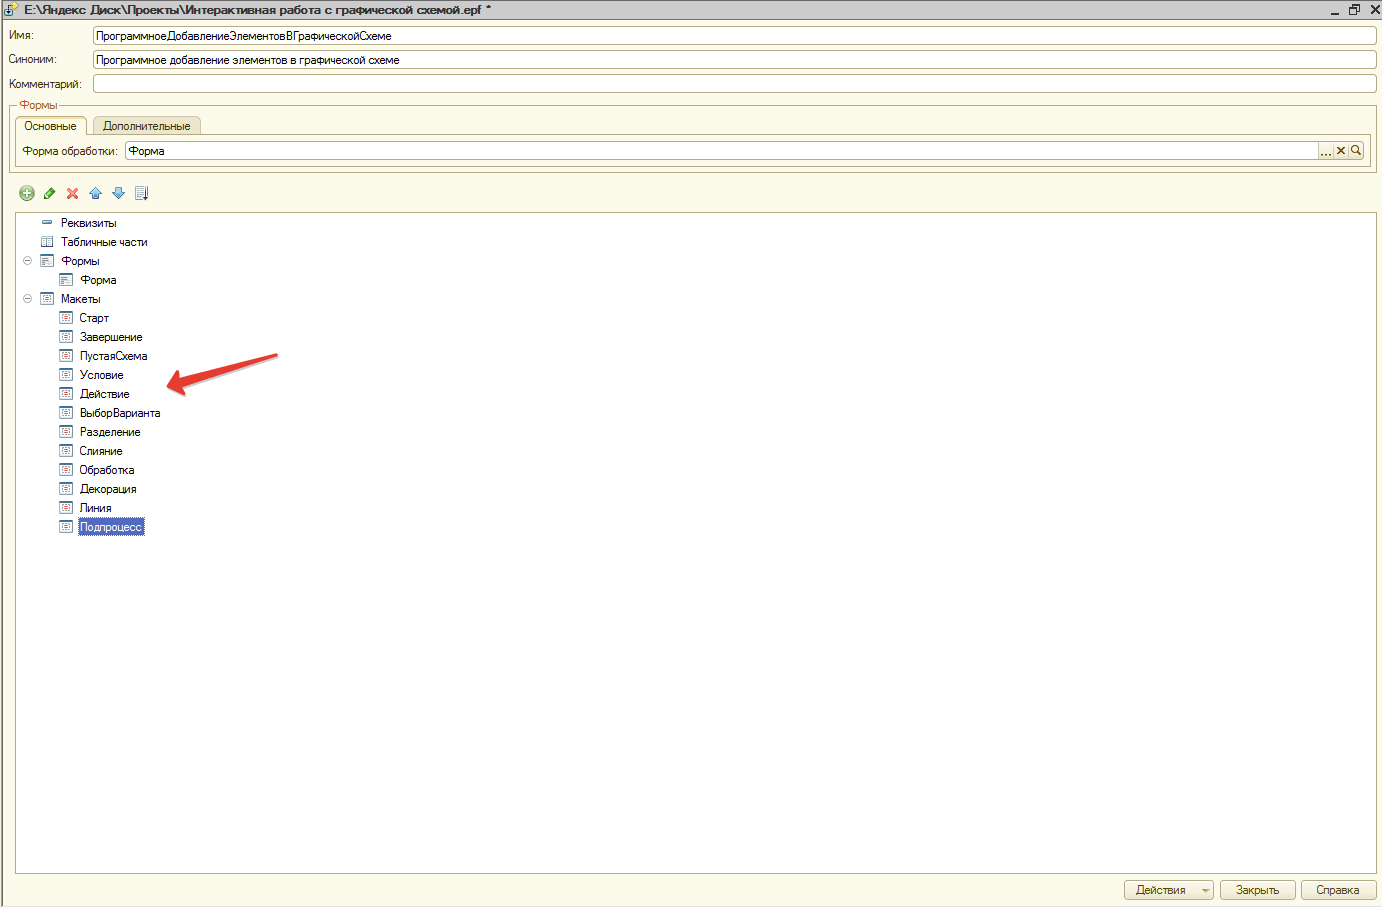Select the Основные tab
Screen dimensions: 1382x908
[50, 126]
